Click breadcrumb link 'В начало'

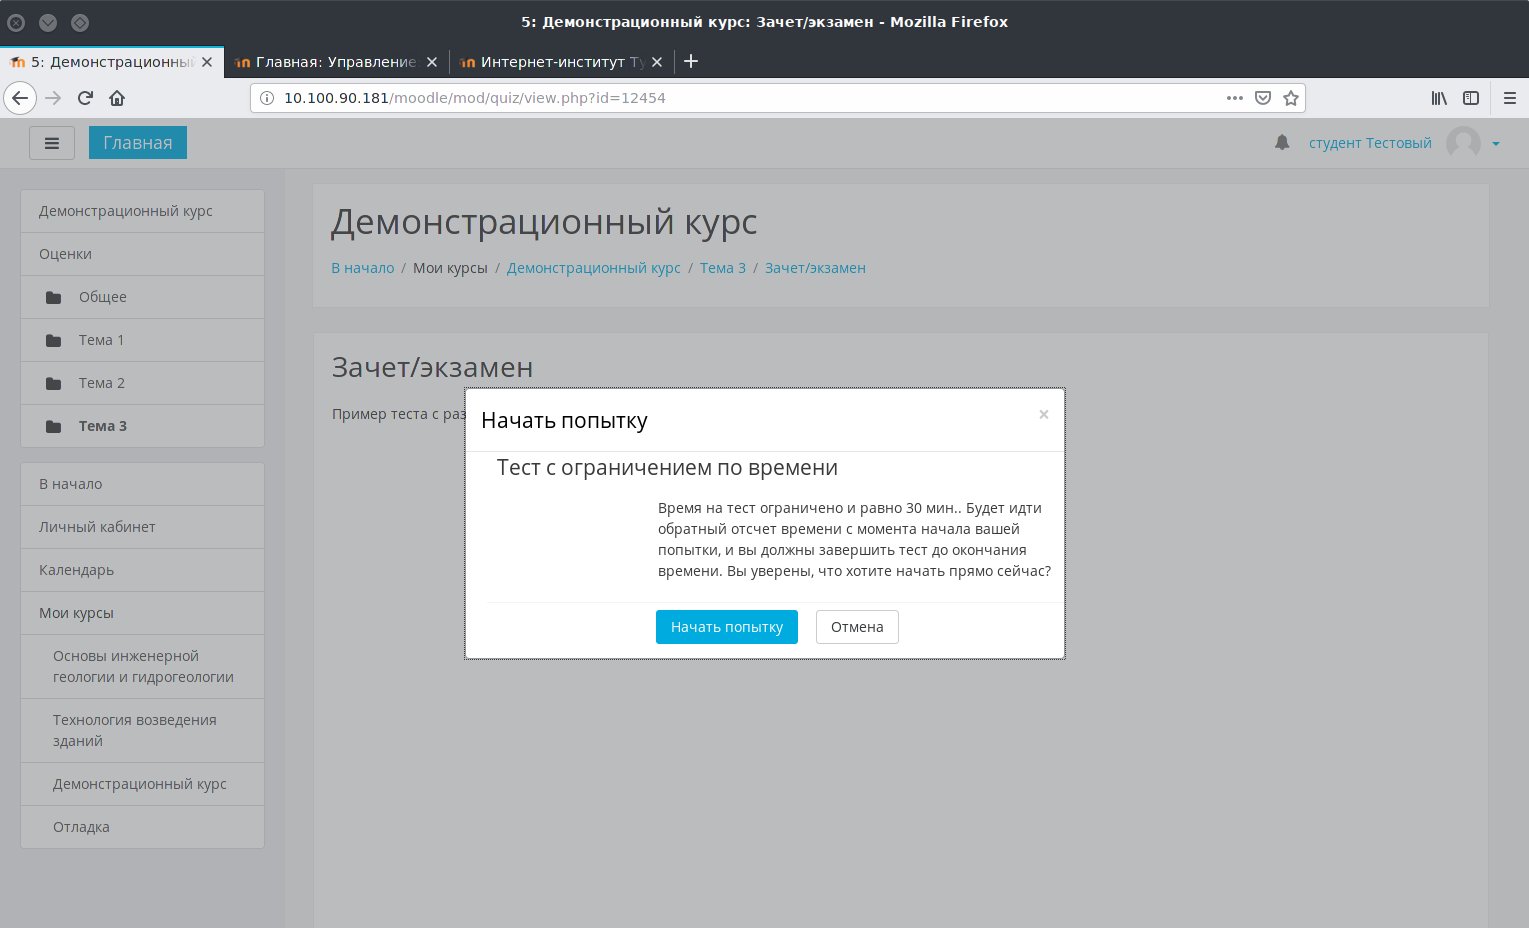pos(363,268)
